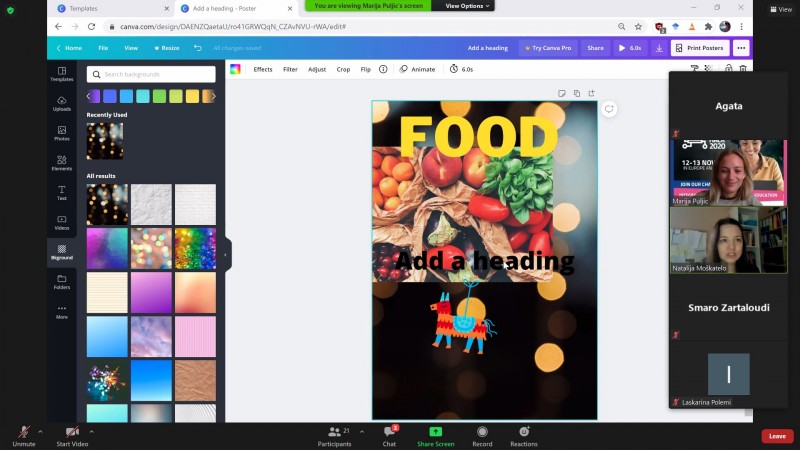
Task: Open Effects in image toolbar
Action: (x=263, y=69)
